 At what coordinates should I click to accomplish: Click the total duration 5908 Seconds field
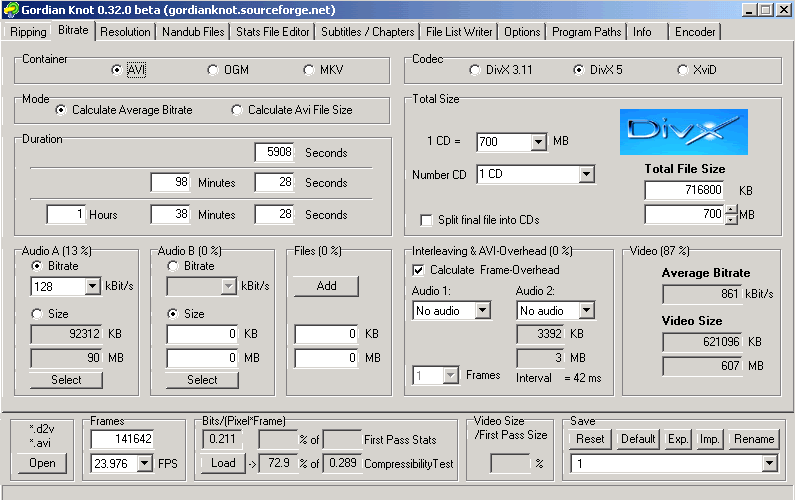pyautogui.click(x=274, y=152)
